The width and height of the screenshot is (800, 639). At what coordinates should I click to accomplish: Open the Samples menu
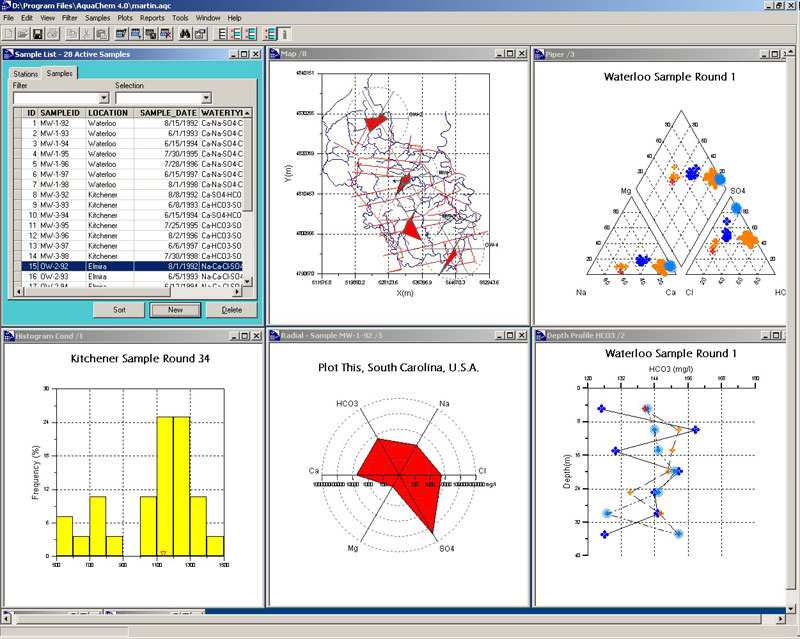coord(97,17)
